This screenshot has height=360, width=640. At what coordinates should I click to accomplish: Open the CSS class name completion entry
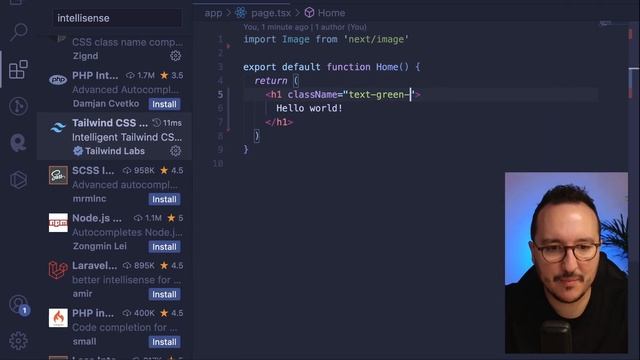coord(114,49)
